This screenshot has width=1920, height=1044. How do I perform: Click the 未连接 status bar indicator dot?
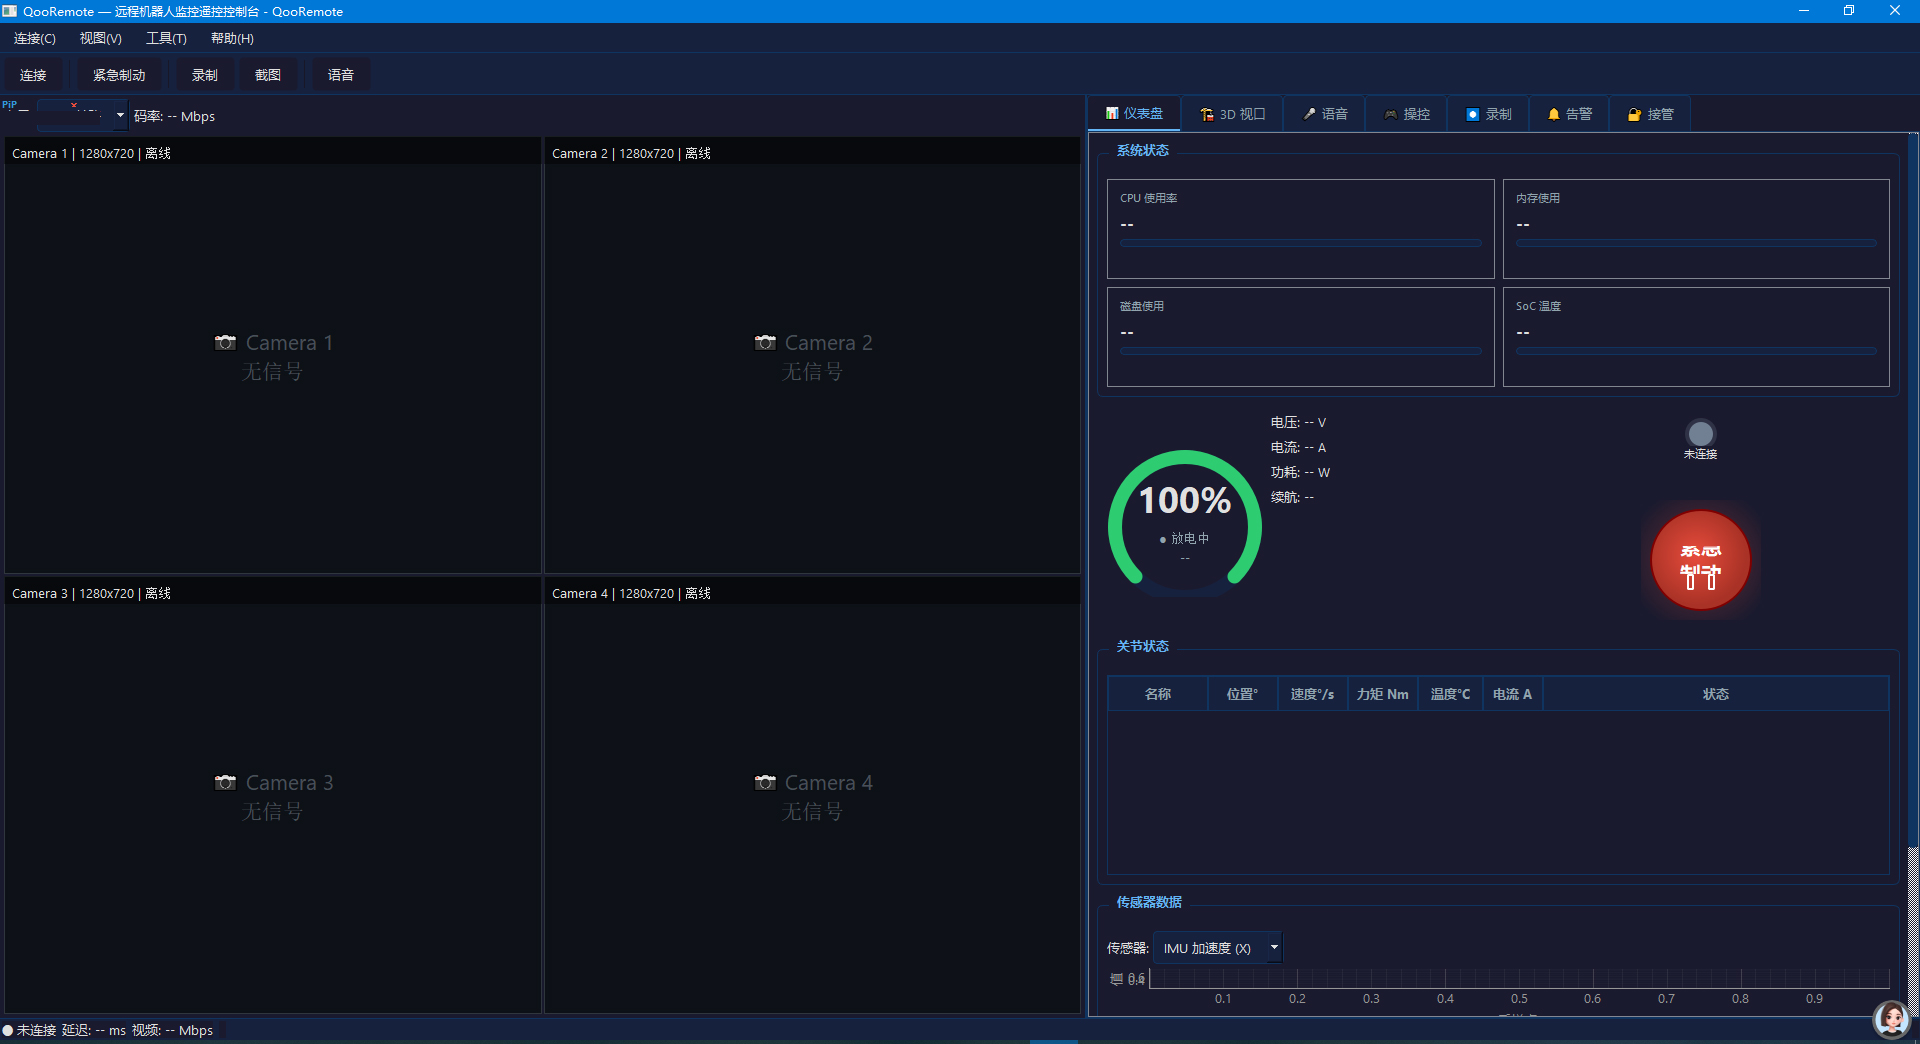pos(8,1030)
